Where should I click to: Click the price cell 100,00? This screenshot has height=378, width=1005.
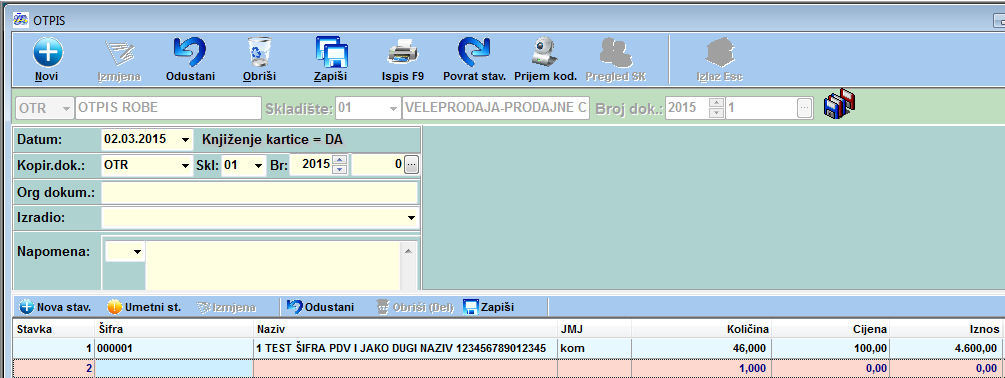coord(831,349)
